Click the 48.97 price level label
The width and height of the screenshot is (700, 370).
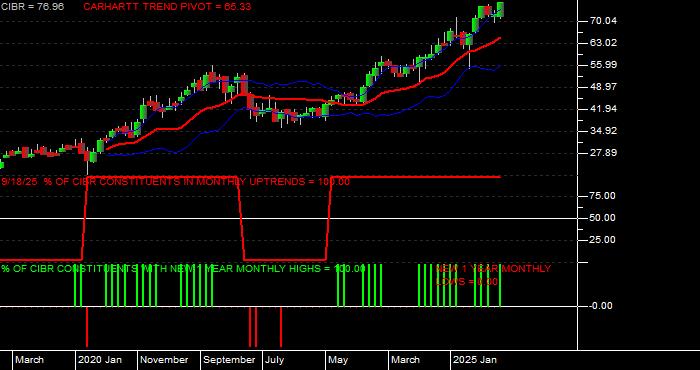click(x=603, y=87)
